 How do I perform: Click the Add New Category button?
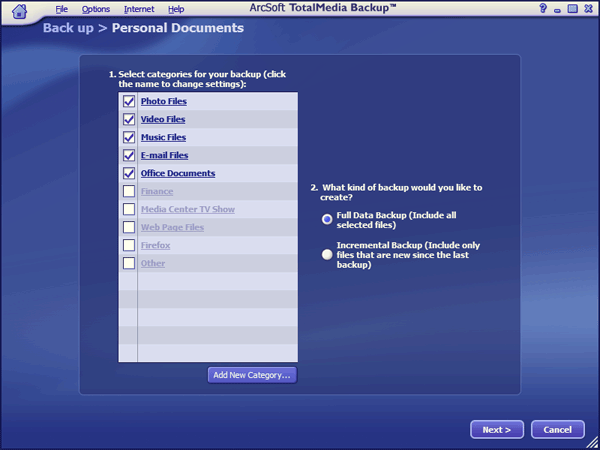tap(252, 375)
